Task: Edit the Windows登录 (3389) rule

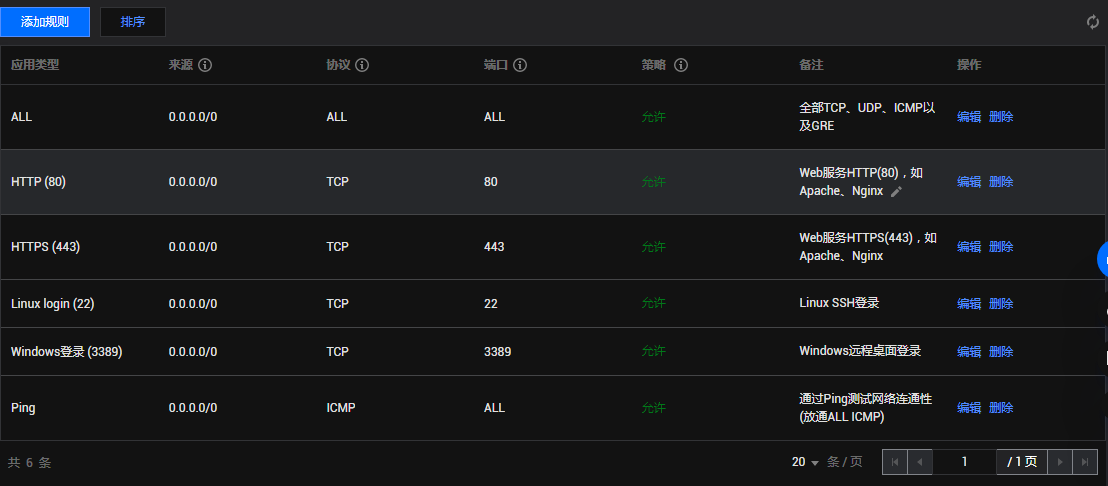Action: coord(969,352)
